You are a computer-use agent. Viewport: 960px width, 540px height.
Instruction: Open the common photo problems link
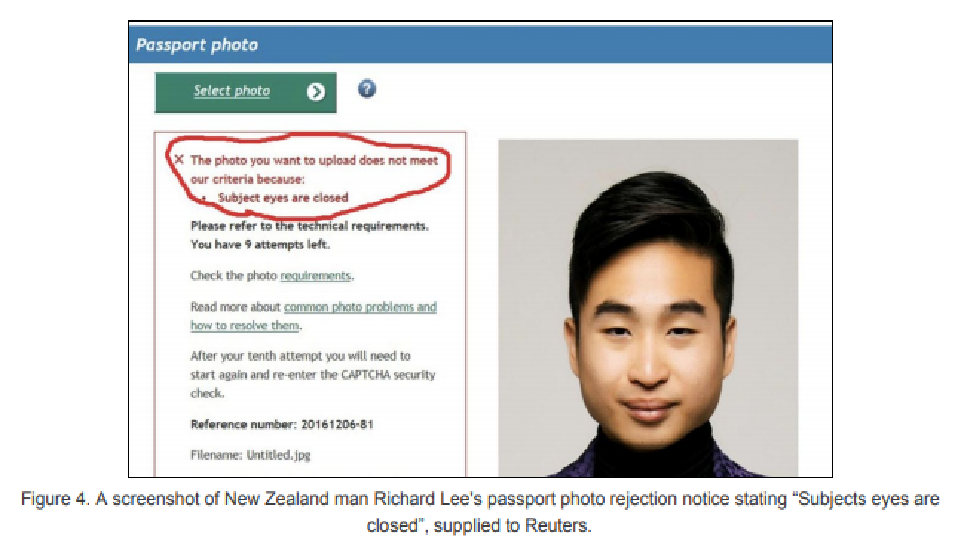pos(360,307)
